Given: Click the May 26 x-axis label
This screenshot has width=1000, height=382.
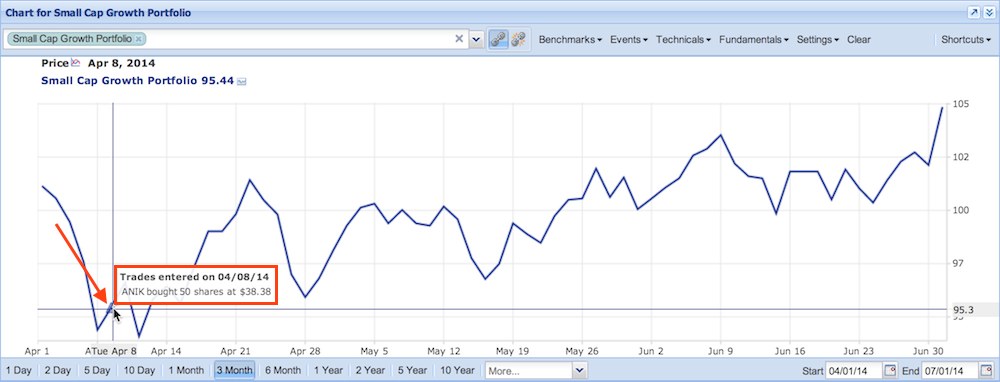Looking at the screenshot, I should [x=582, y=351].
